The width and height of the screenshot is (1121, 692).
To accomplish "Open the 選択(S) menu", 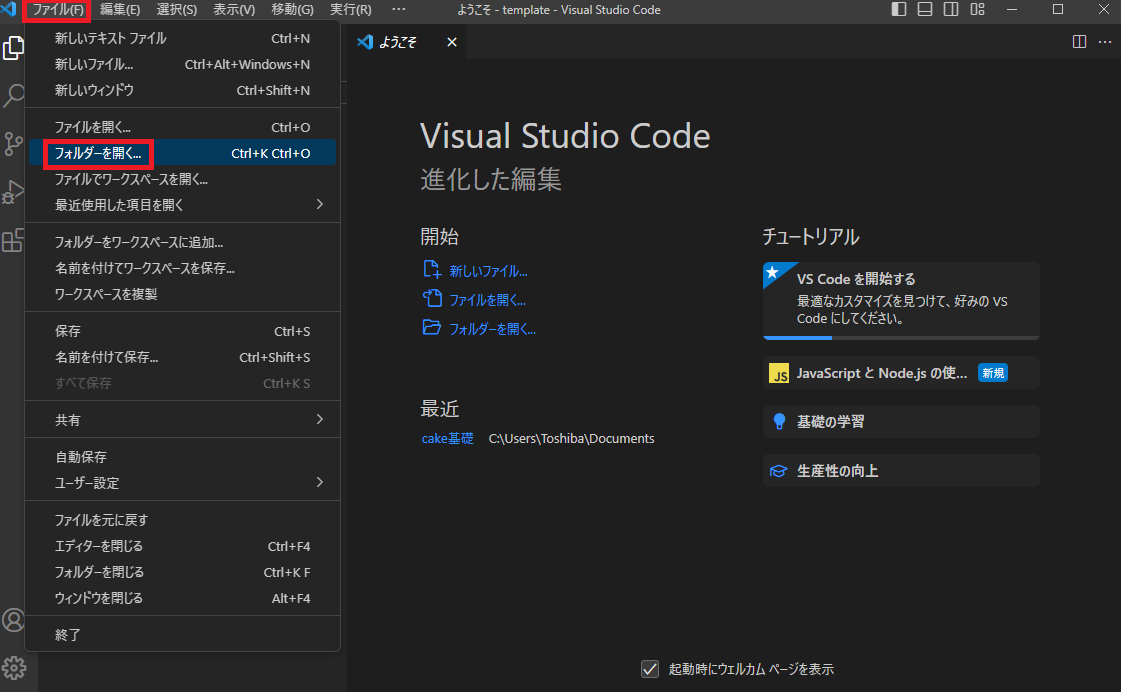I will pos(177,10).
